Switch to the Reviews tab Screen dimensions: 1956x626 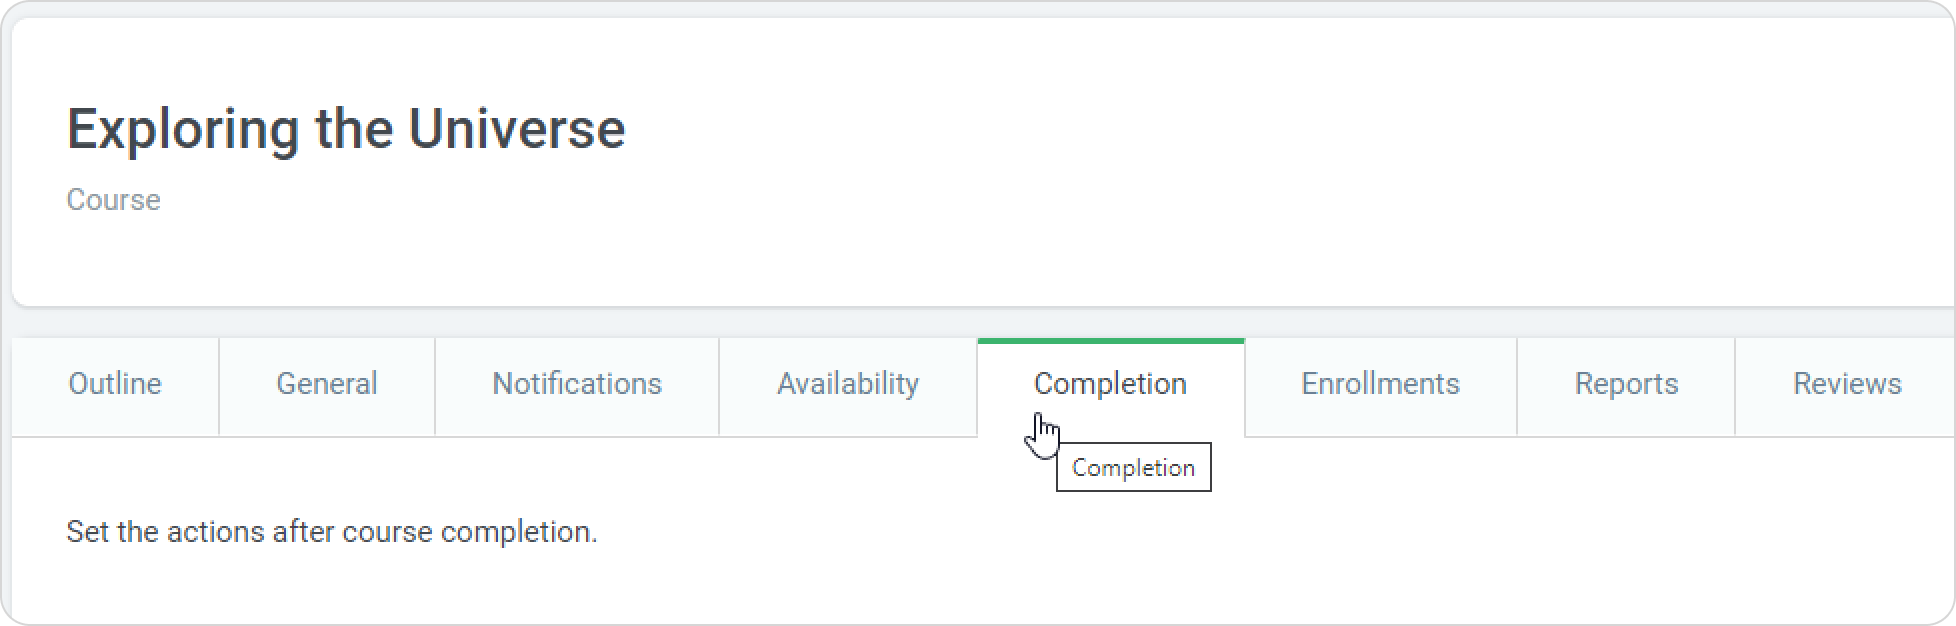[x=1847, y=384]
